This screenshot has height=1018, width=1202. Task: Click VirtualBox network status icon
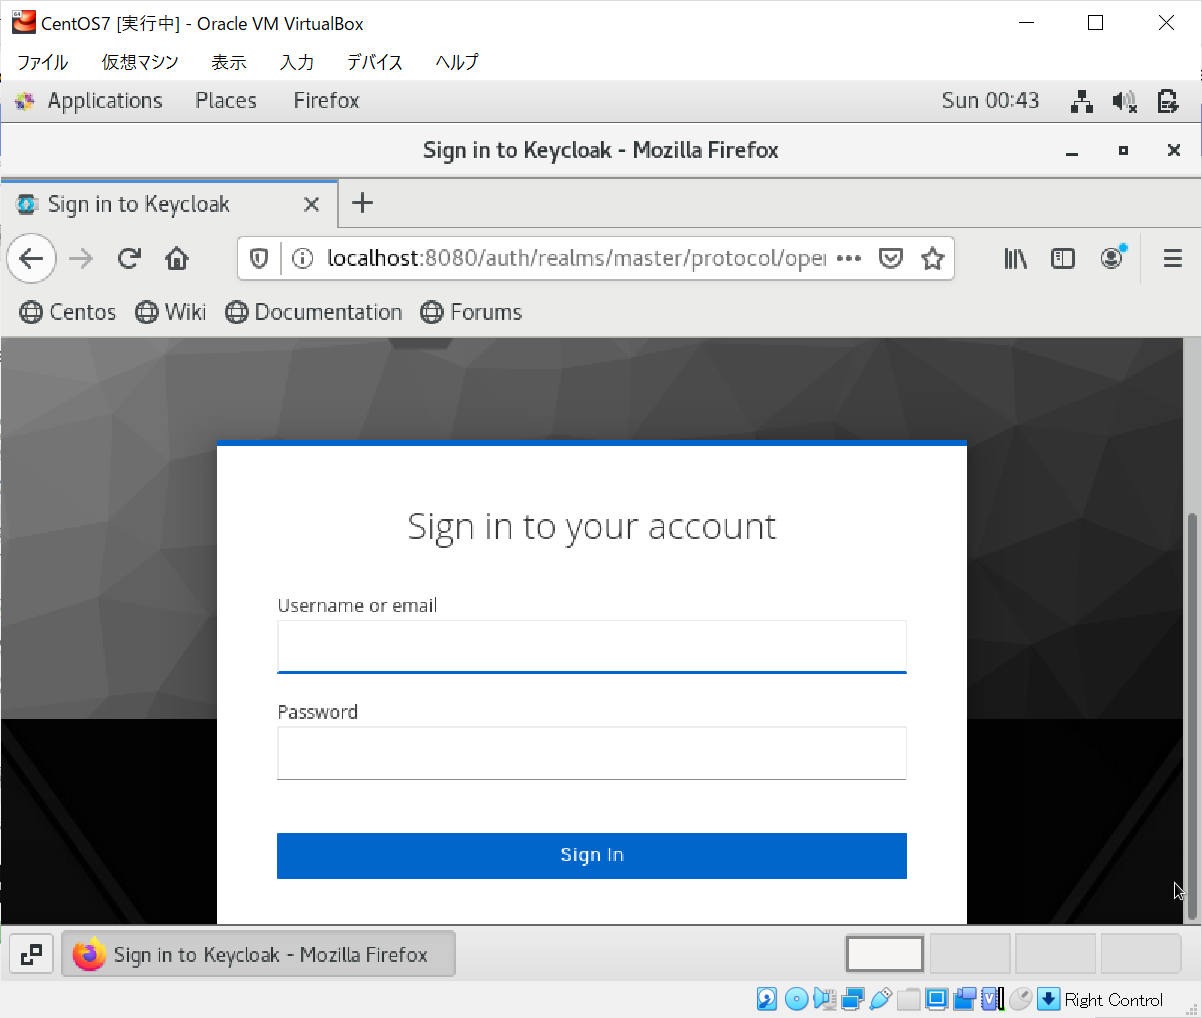pos(853,999)
